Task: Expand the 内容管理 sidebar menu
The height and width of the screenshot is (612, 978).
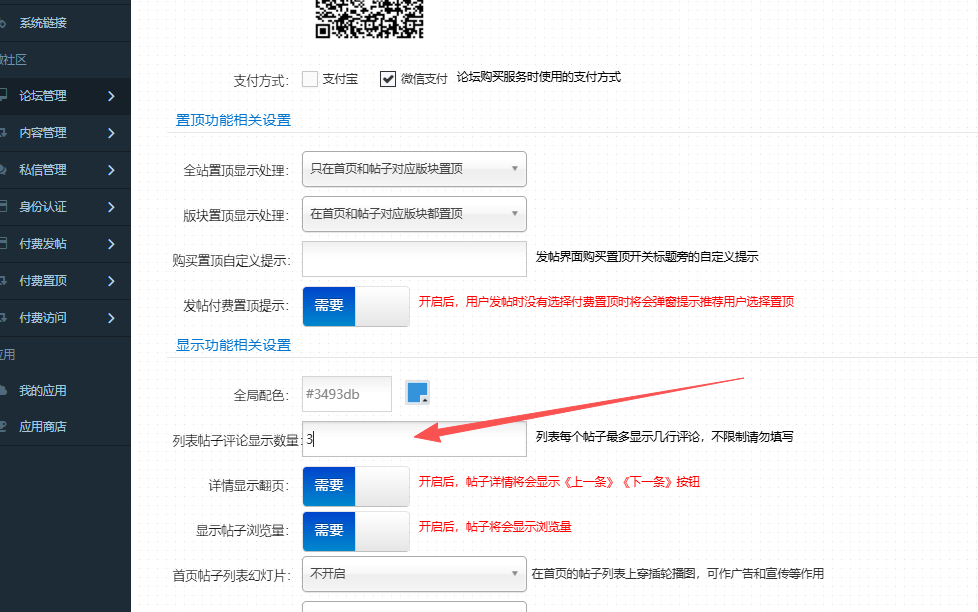Action: tap(110, 133)
